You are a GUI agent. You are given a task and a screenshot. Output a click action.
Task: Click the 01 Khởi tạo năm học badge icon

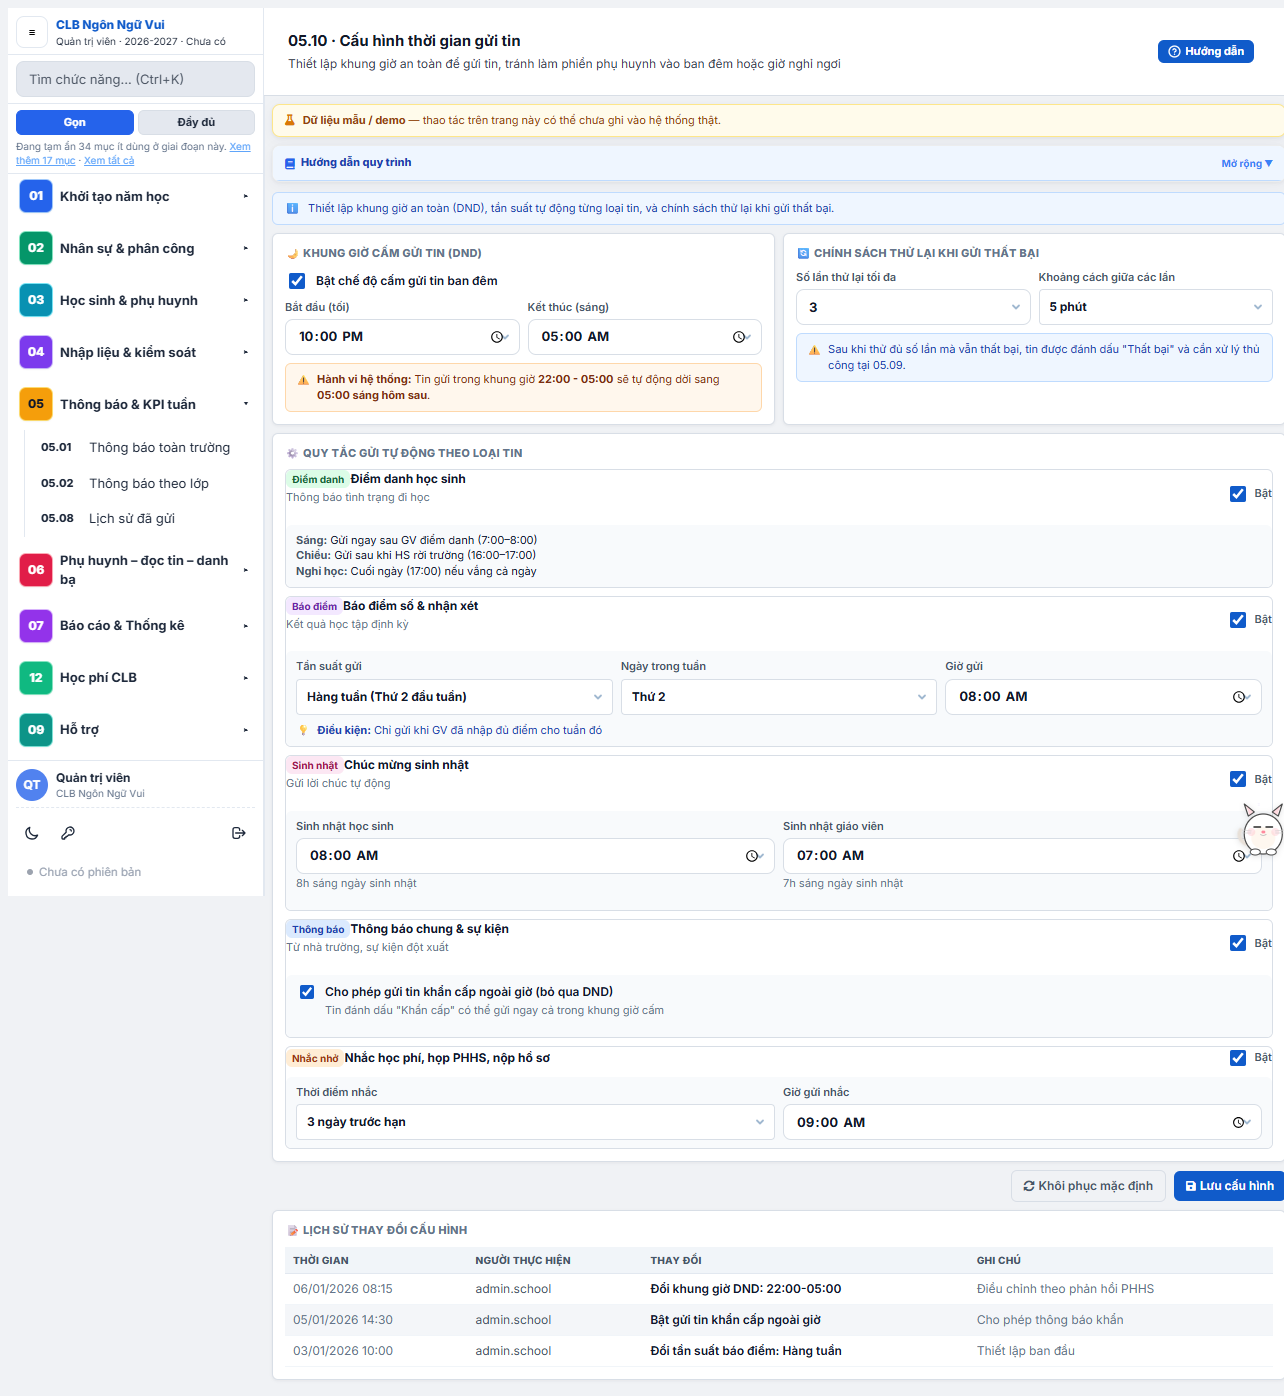click(36, 196)
